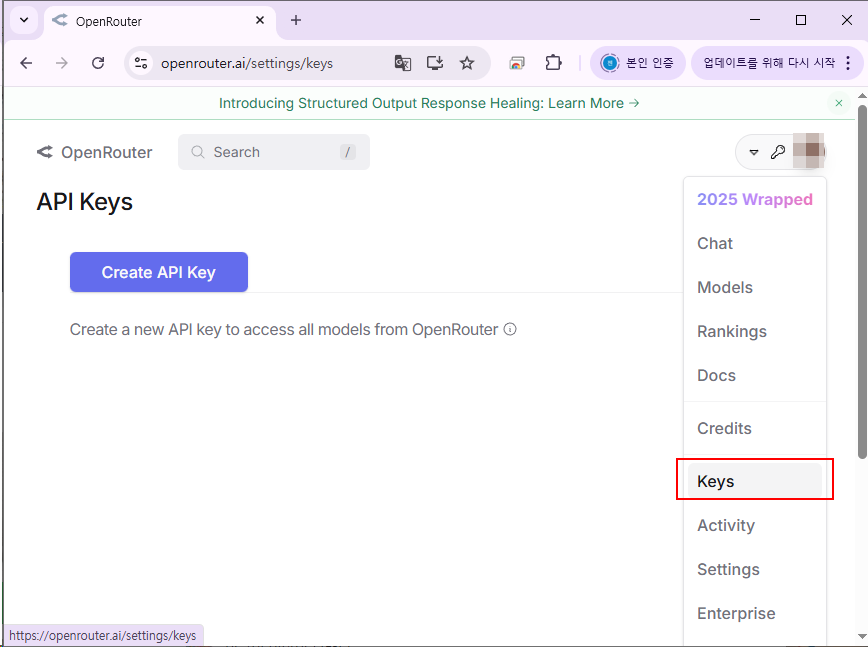Open a new browser tab
The height and width of the screenshot is (647, 868).
tap(296, 20)
